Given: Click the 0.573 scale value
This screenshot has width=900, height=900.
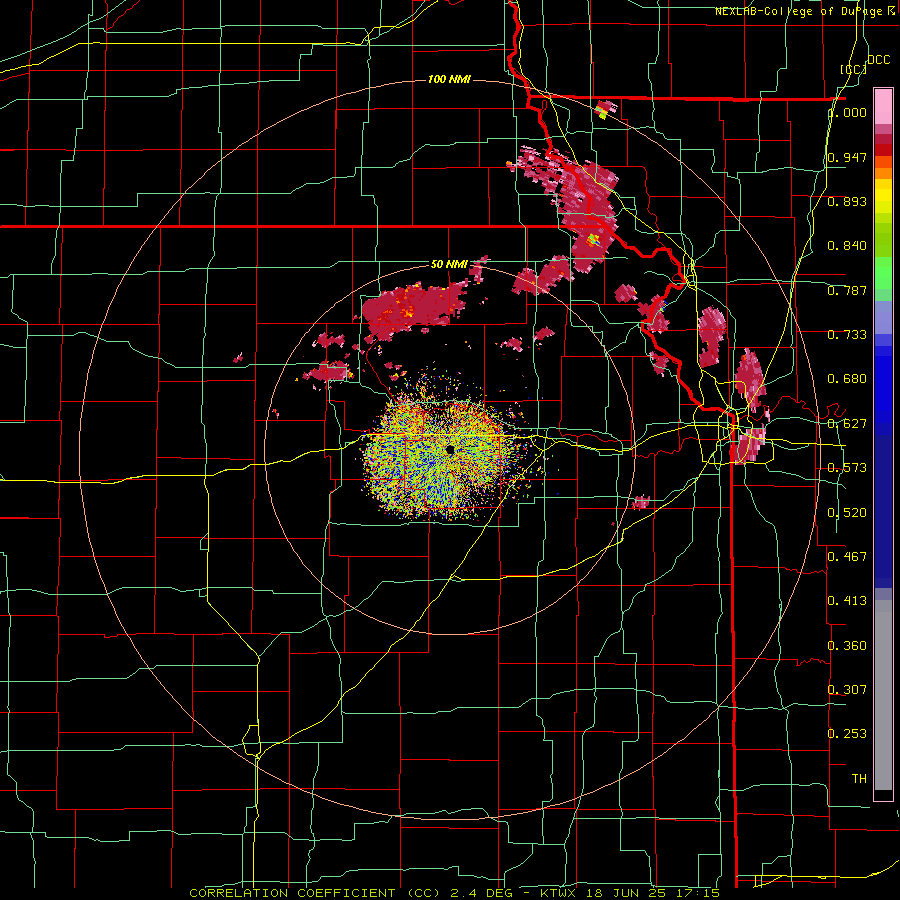Looking at the screenshot, I should (847, 468).
